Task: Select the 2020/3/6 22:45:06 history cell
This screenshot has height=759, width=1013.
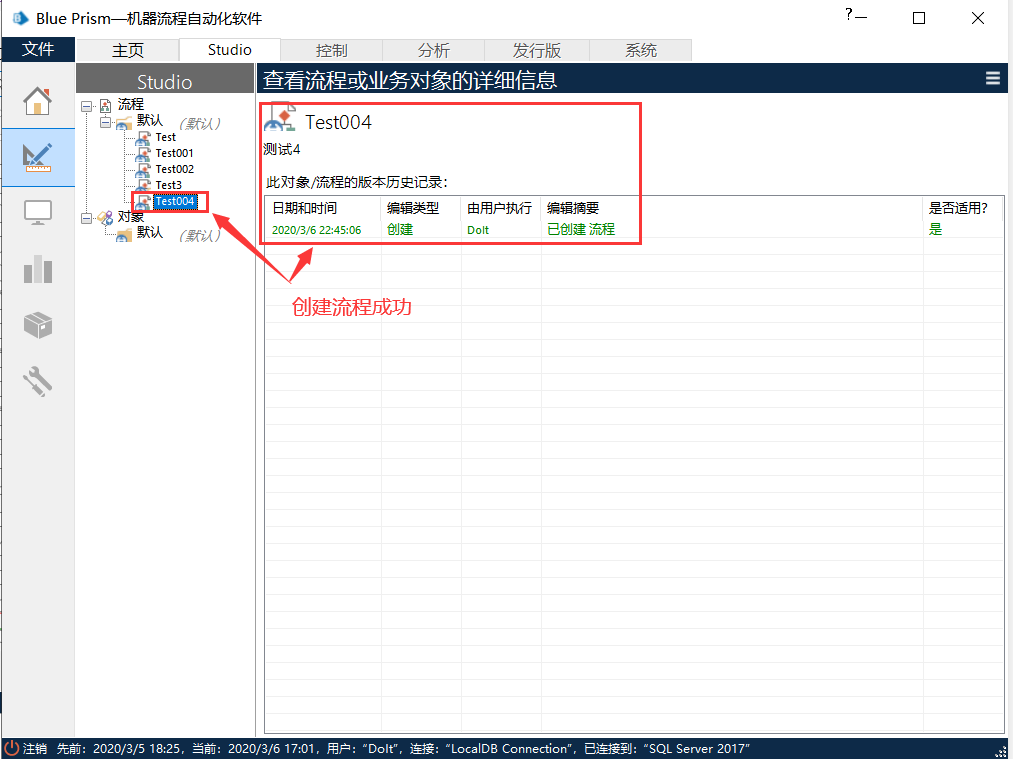Action: click(317, 230)
